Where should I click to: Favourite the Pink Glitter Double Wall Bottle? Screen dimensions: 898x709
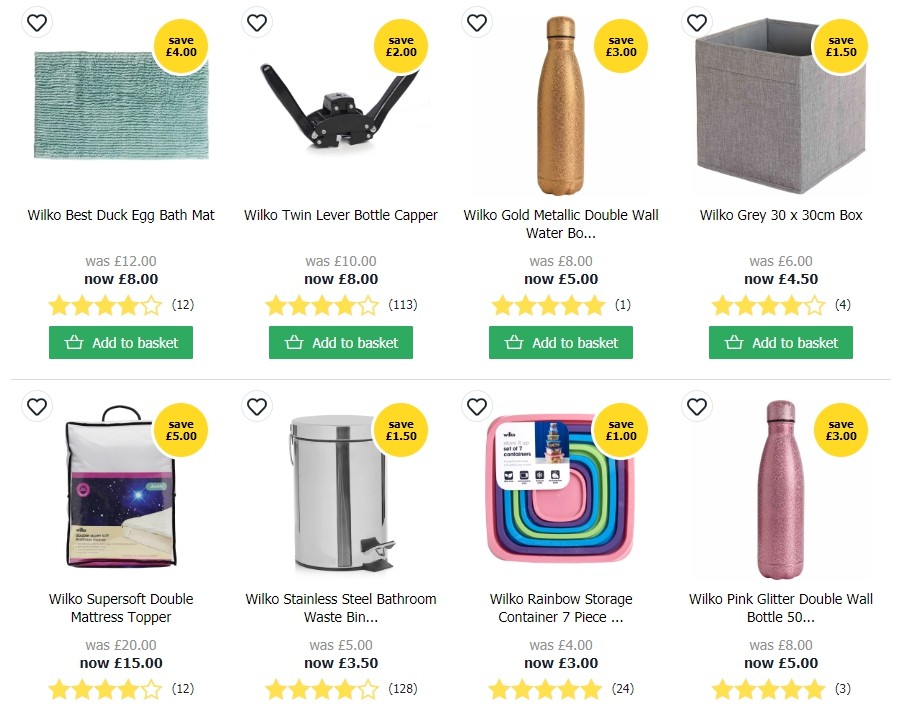coord(697,407)
